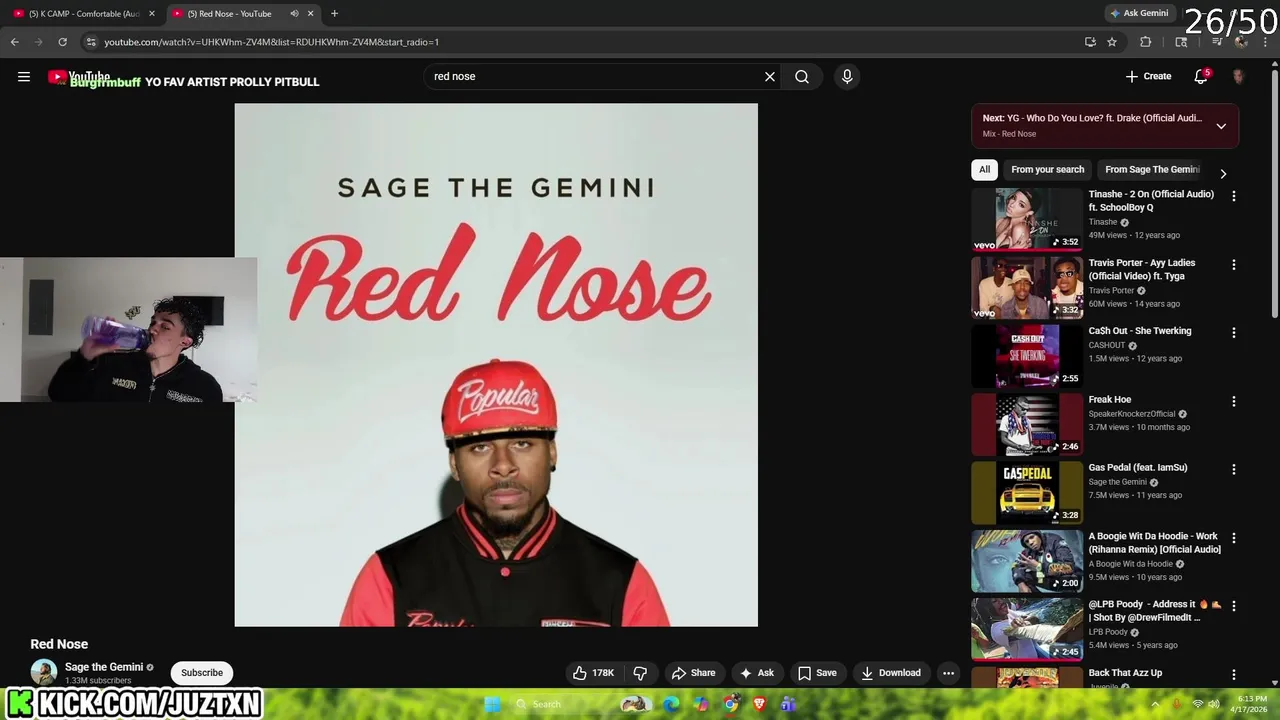
Task: Save video to a playlist
Action: (817, 673)
